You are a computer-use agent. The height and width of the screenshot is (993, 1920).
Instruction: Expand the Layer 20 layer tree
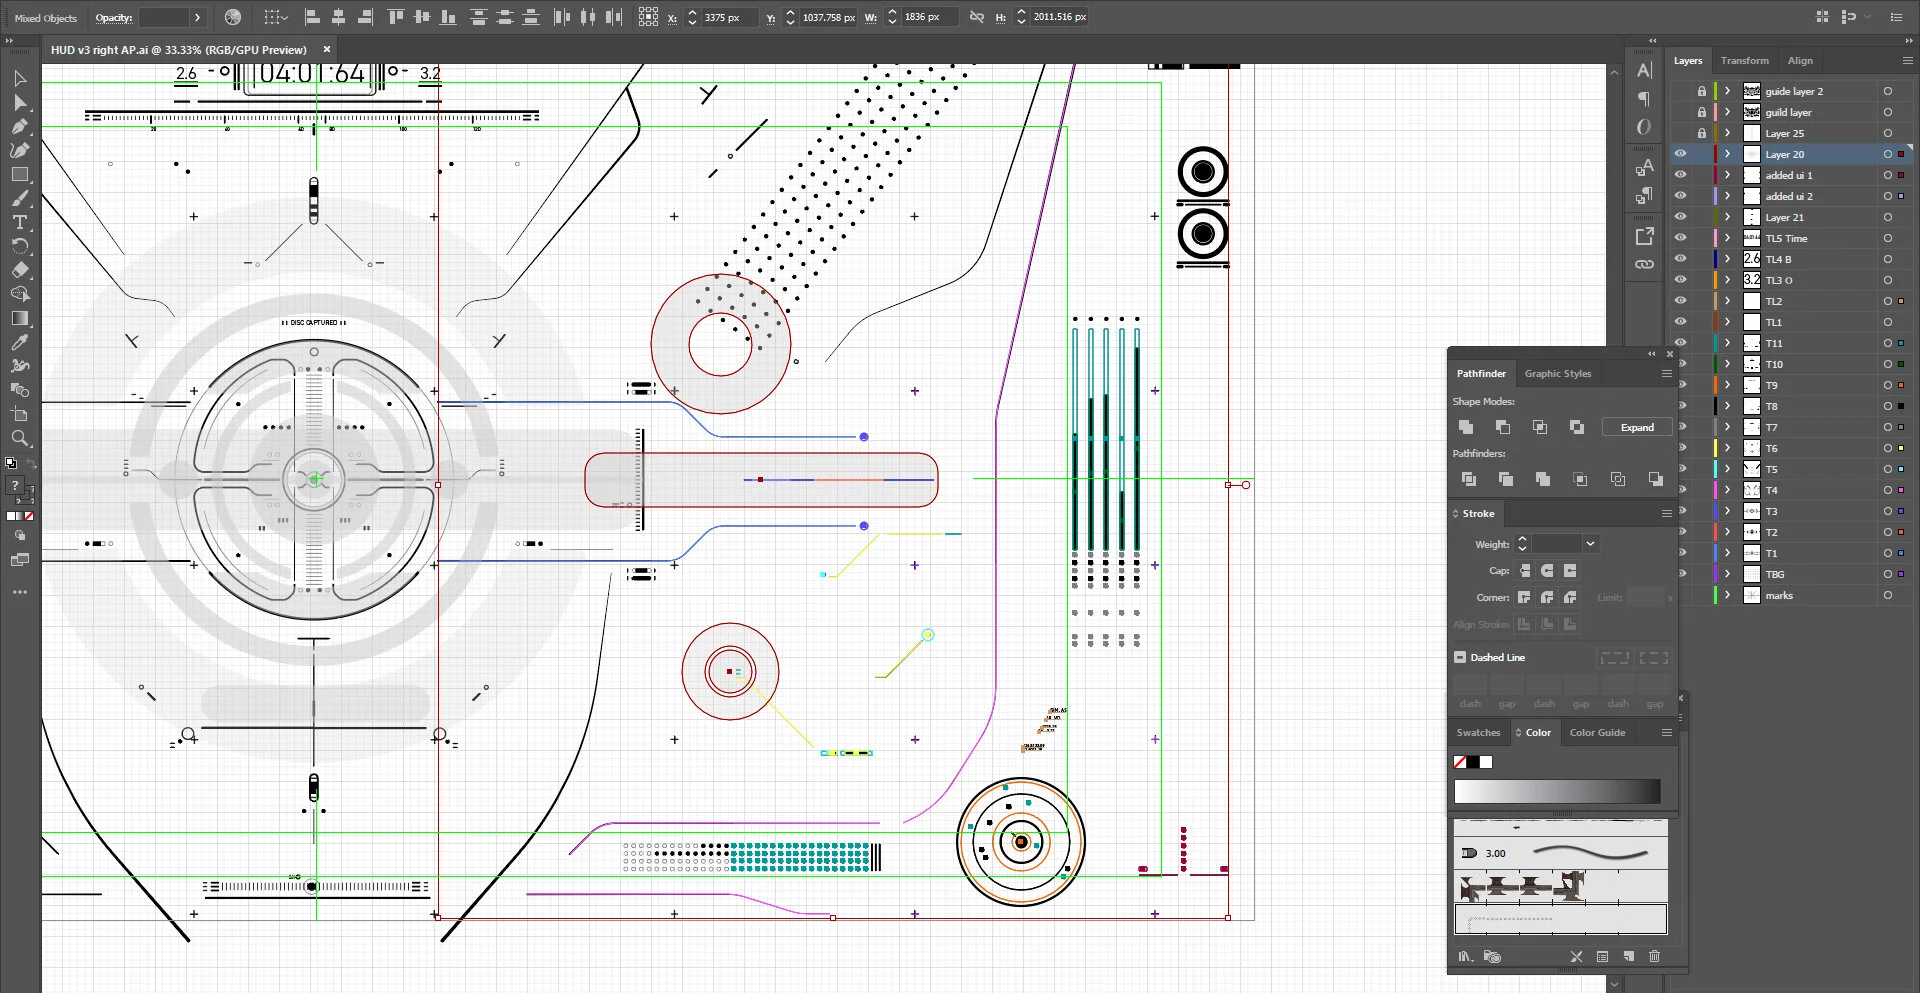pos(1727,154)
